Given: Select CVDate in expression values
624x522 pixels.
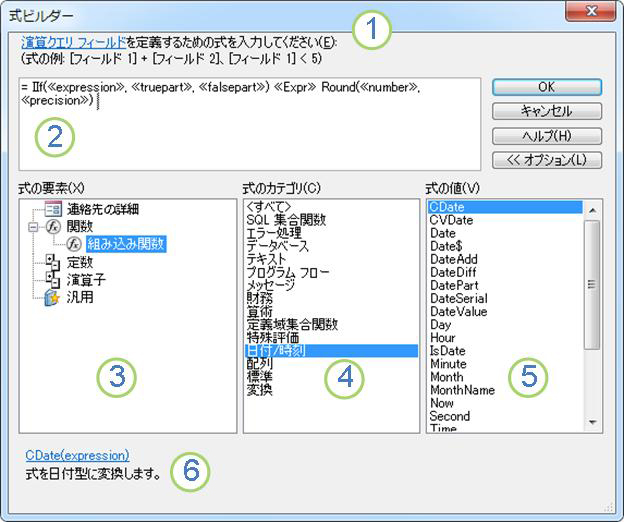Looking at the screenshot, I should [x=505, y=220].
